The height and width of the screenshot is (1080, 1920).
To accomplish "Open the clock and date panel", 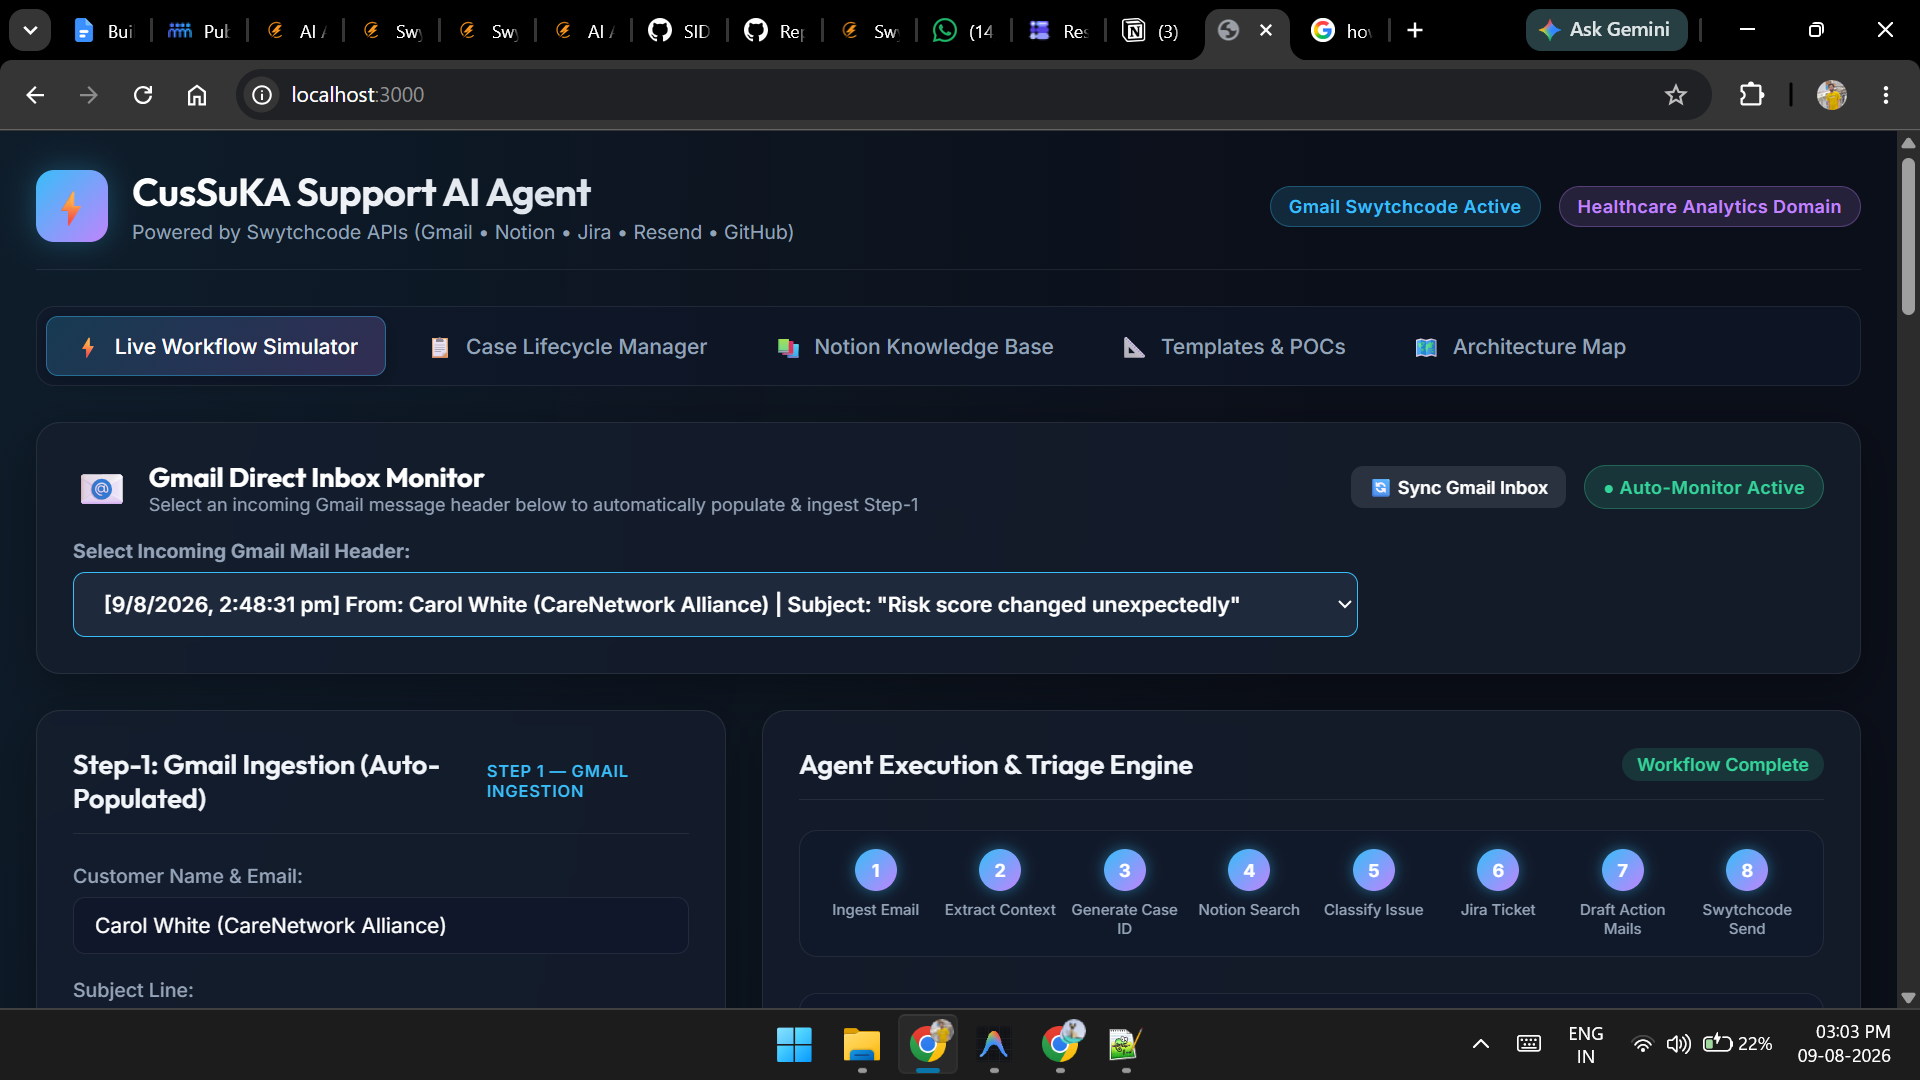I will point(1843,1044).
